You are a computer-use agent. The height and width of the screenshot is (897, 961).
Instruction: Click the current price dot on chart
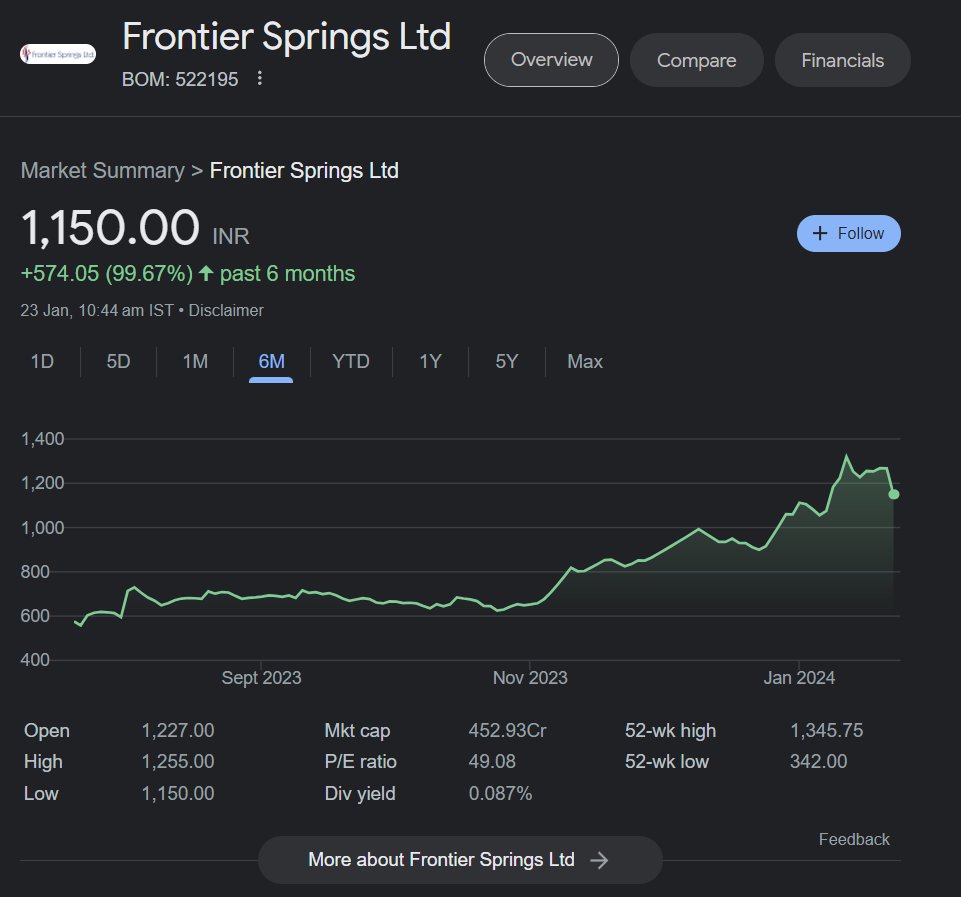coord(894,494)
